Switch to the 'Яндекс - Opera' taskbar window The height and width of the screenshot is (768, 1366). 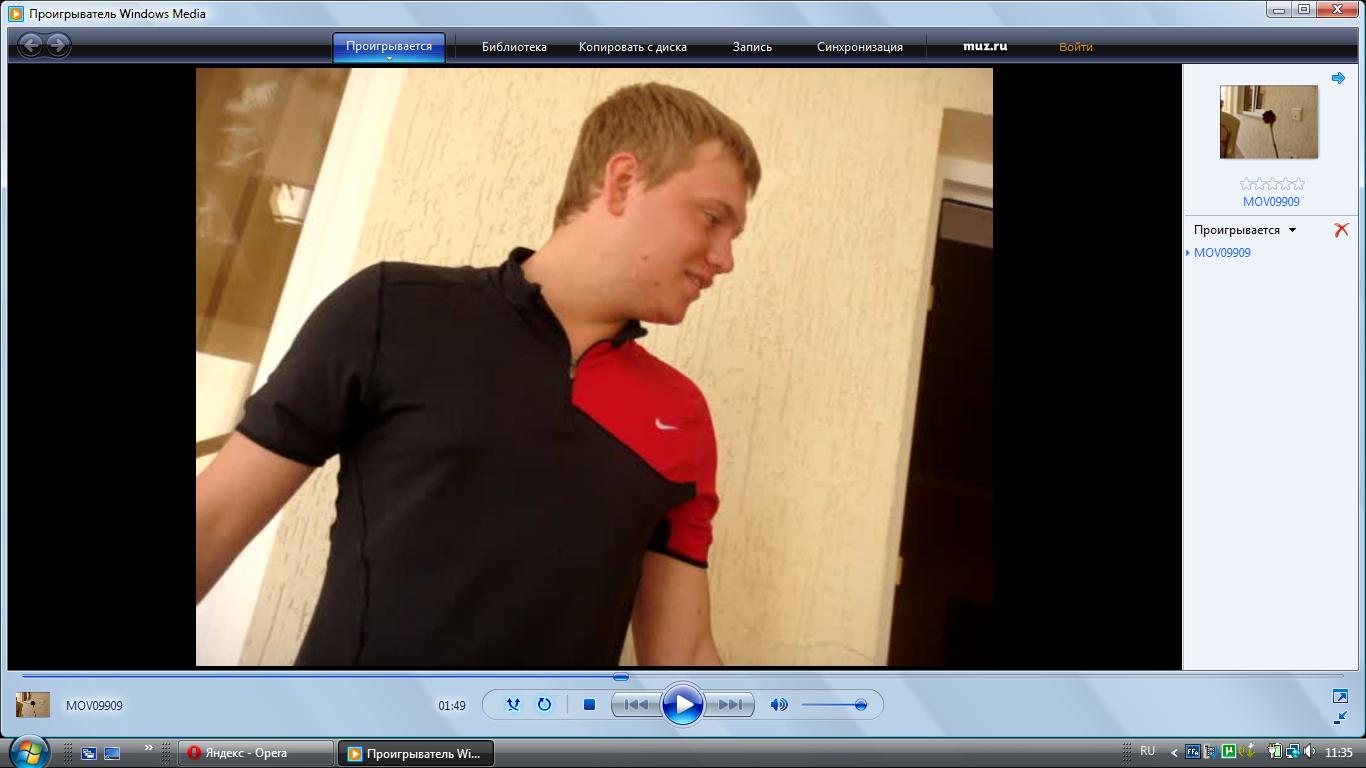coord(256,753)
